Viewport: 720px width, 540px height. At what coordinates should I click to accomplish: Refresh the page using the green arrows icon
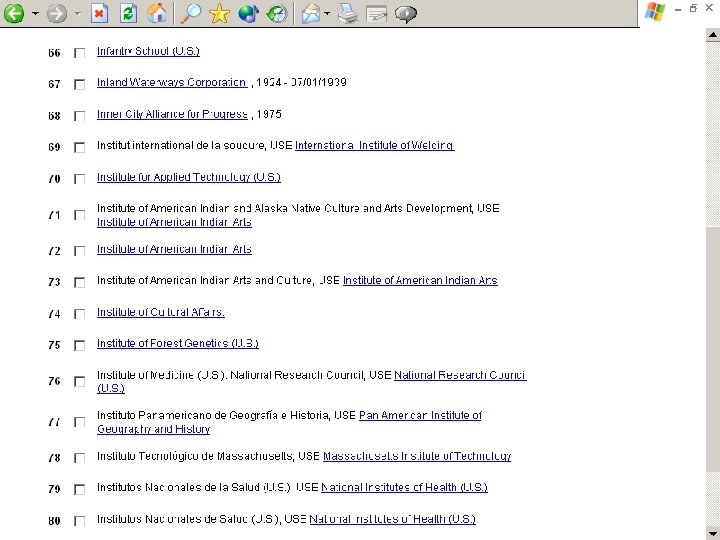click(x=129, y=13)
